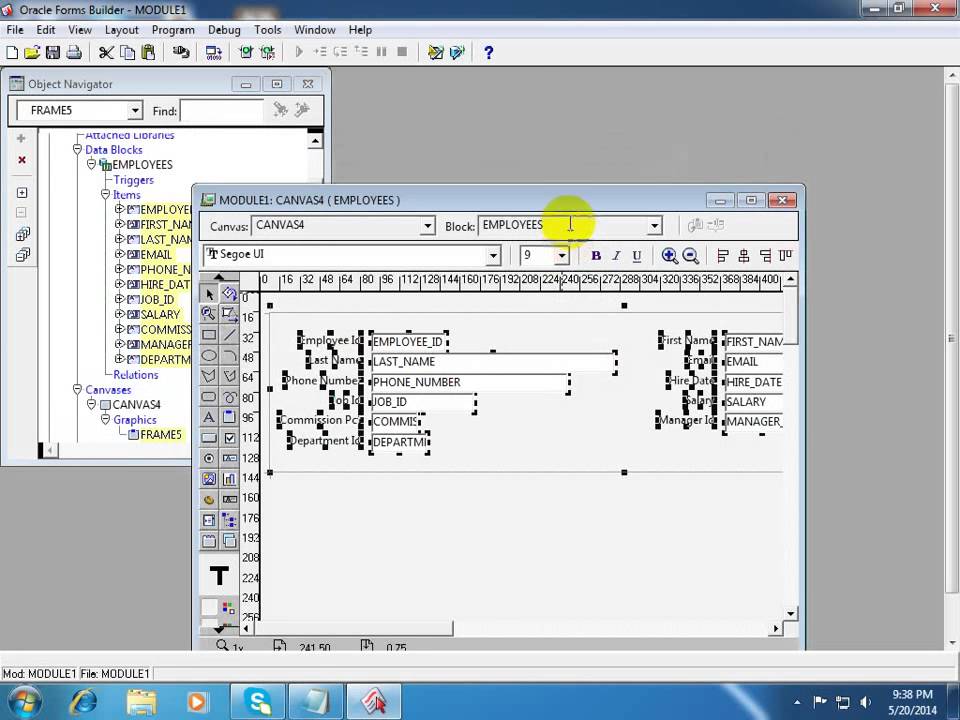
Task: Open the Layout menu
Action: (x=121, y=29)
